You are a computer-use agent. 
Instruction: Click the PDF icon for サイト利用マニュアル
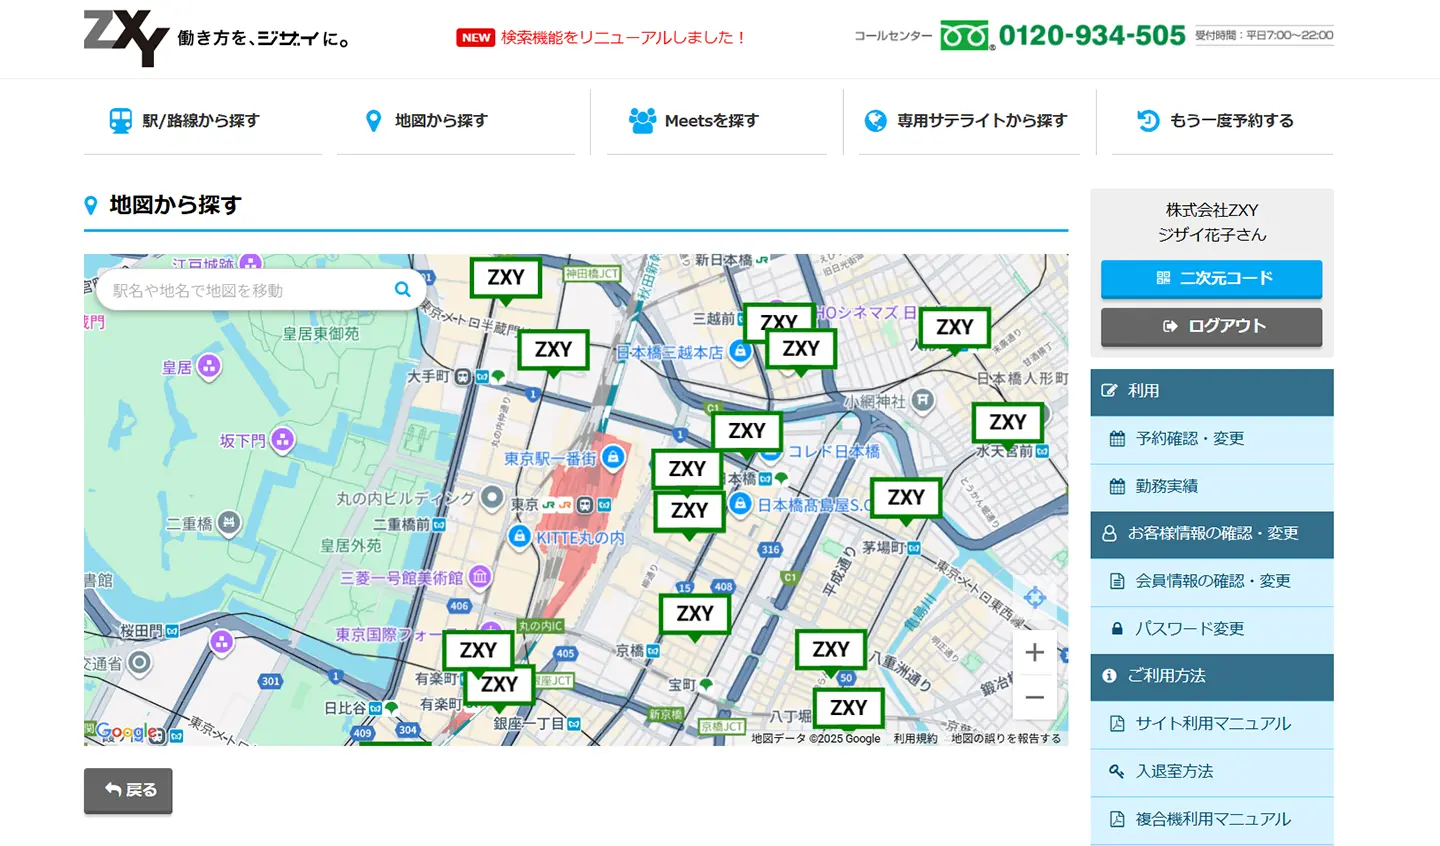1117,724
